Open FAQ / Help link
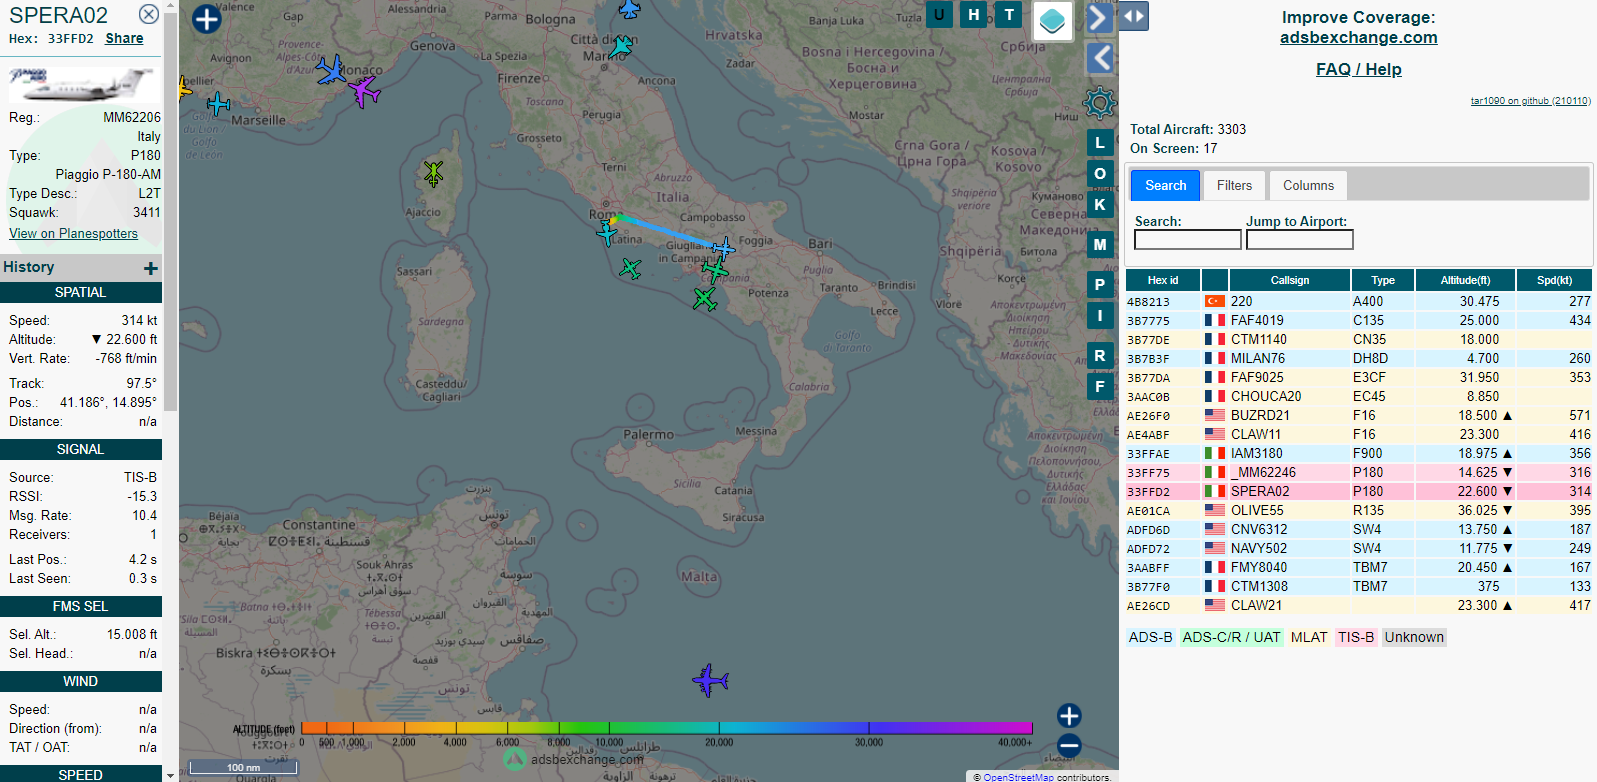 (x=1358, y=70)
